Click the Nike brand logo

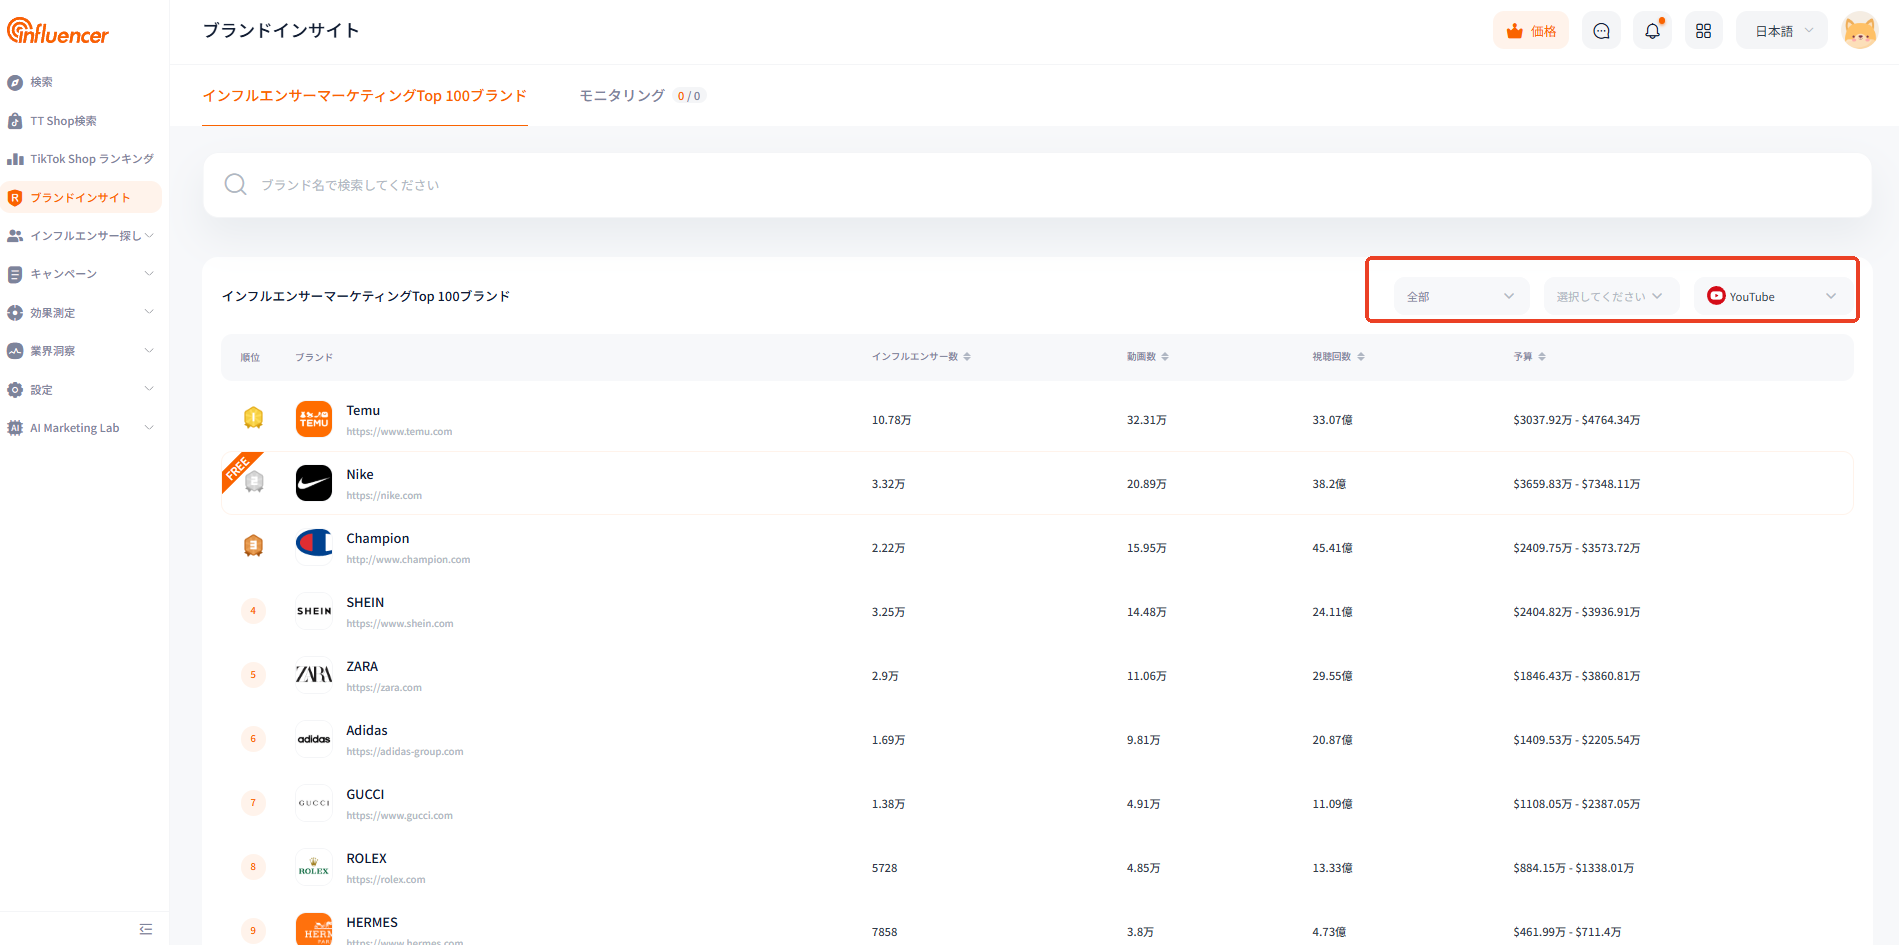(314, 483)
